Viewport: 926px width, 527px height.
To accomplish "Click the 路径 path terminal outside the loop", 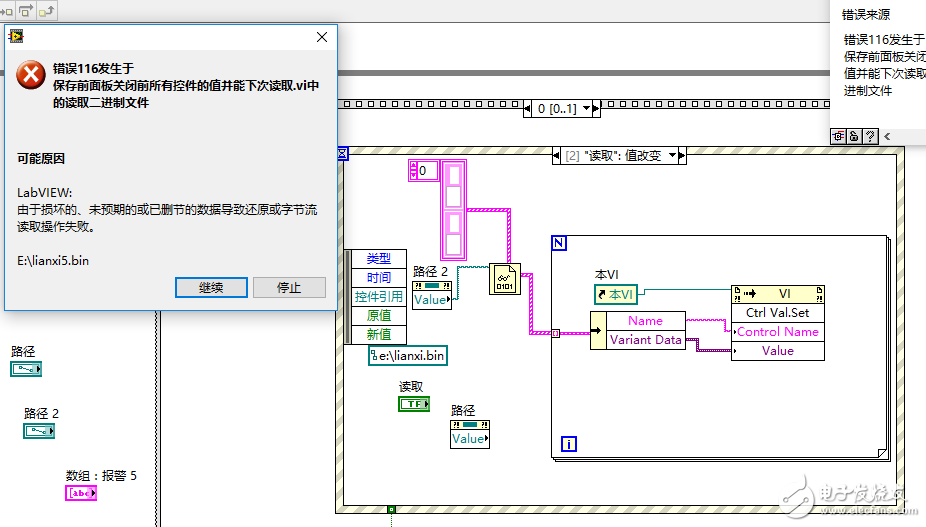I will click(26, 369).
